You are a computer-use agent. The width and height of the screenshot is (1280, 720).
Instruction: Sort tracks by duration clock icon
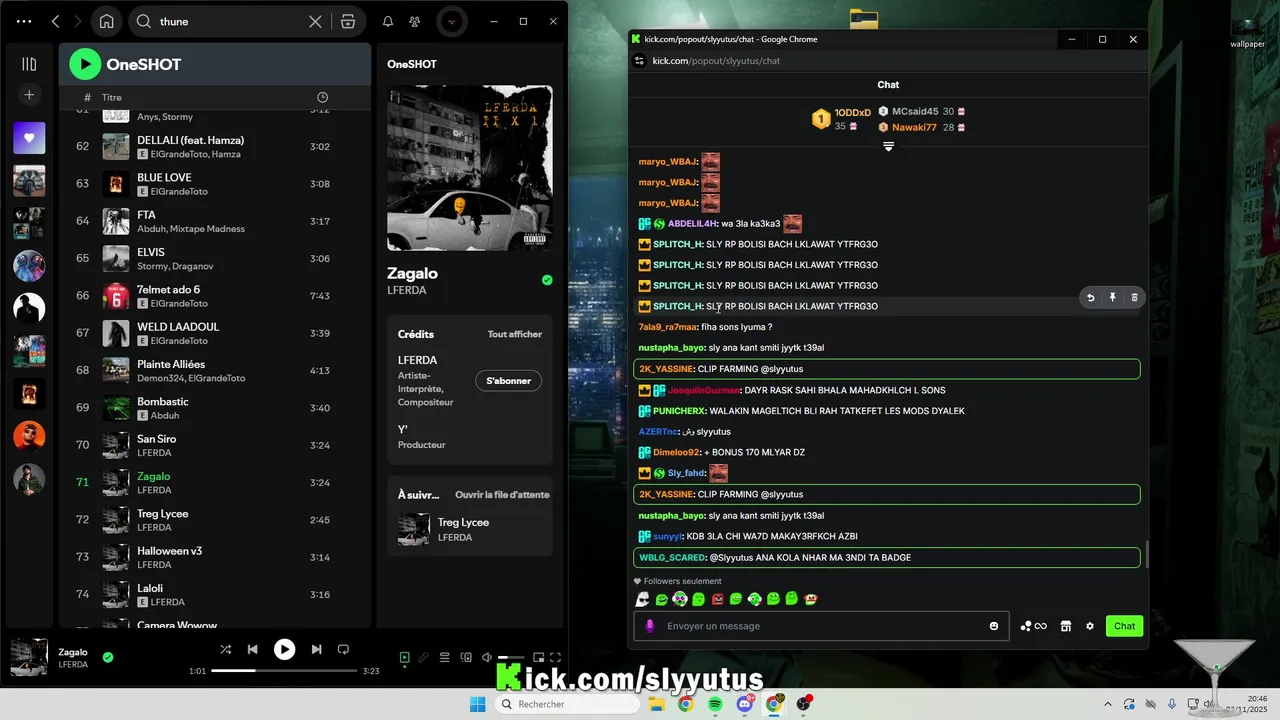pos(322,97)
